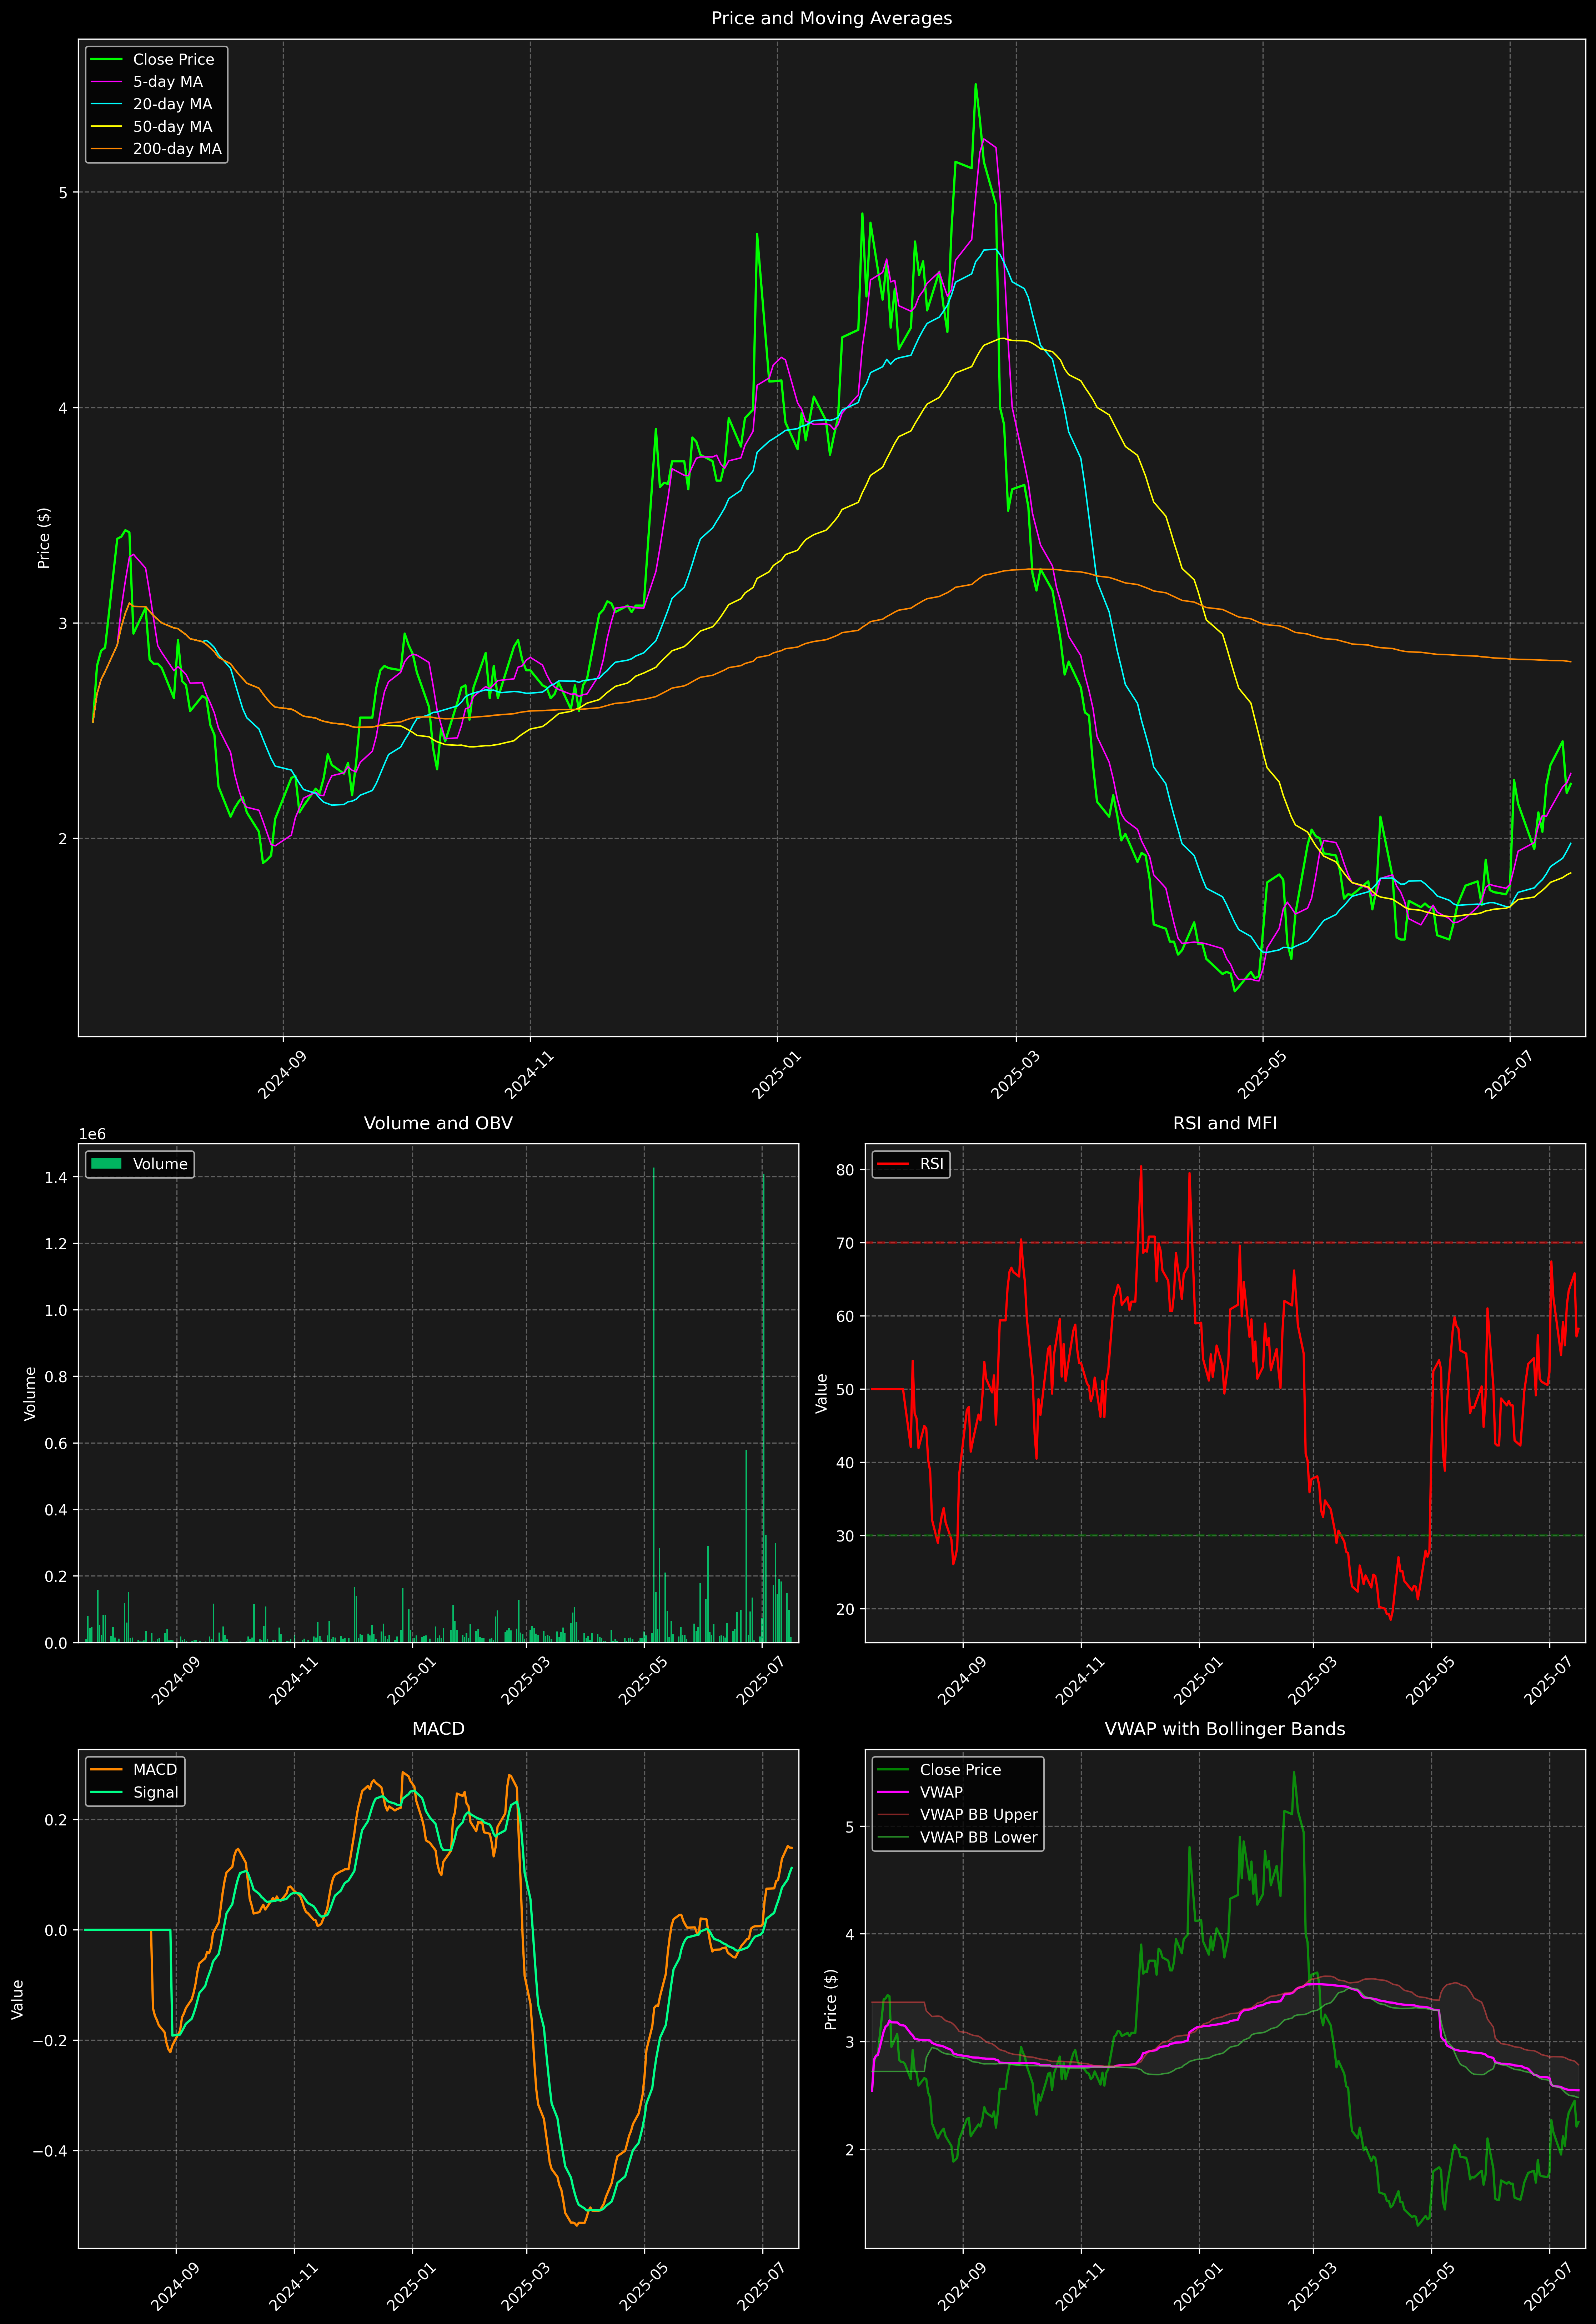Viewport: 1596px width, 2324px height.
Task: Select the 'MACD' legend entry
Action: coord(155,1770)
